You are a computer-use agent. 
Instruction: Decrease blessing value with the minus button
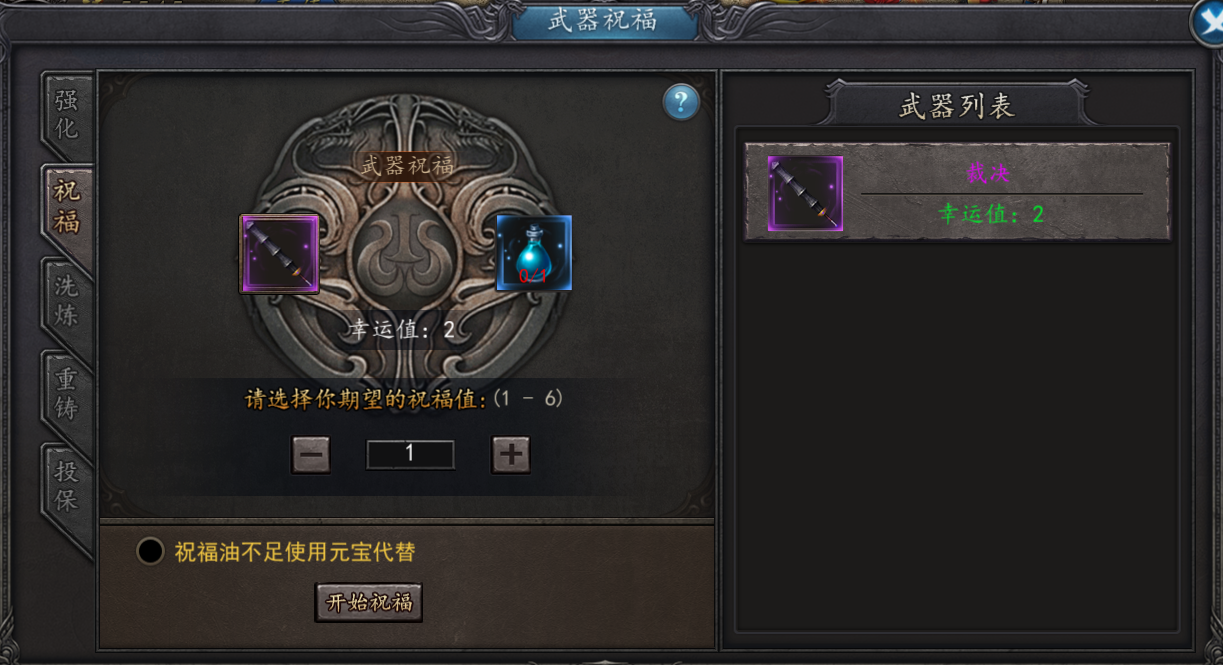pos(311,455)
